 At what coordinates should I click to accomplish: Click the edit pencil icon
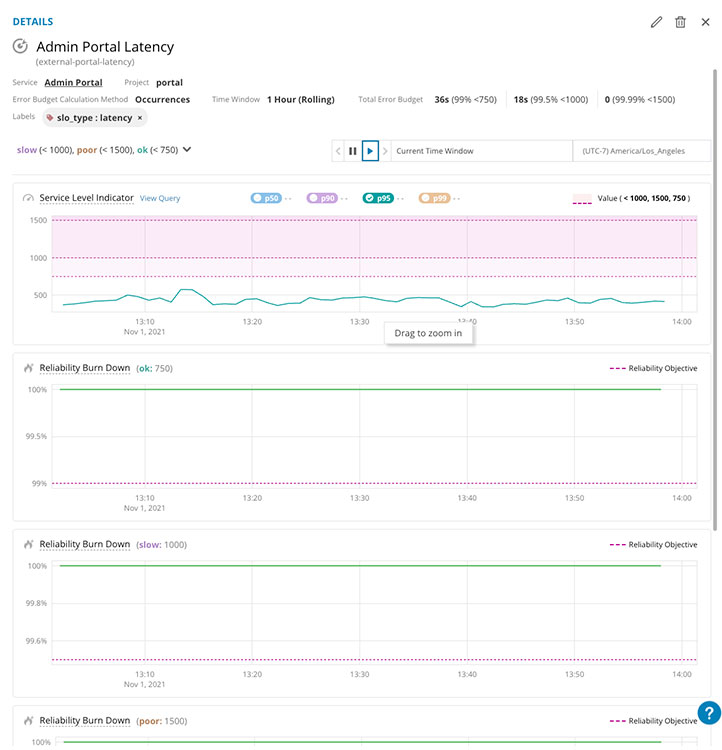(x=656, y=22)
